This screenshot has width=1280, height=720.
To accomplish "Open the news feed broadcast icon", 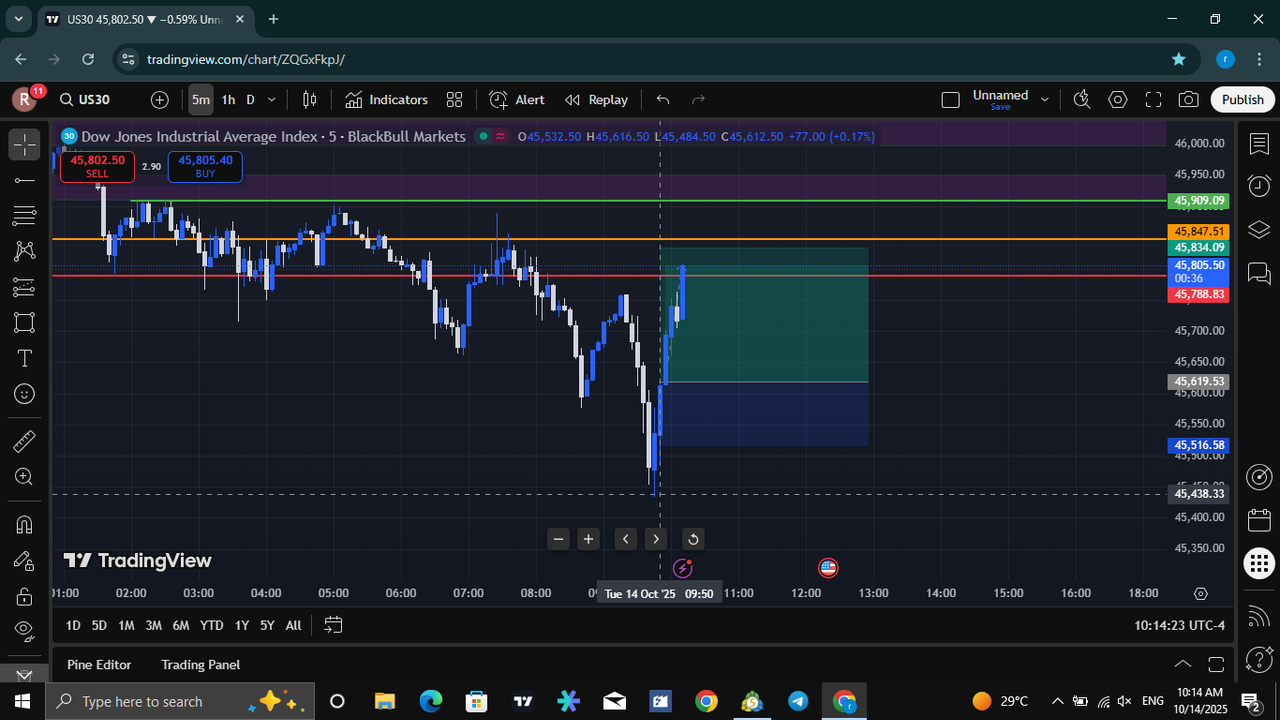I will (1259, 616).
